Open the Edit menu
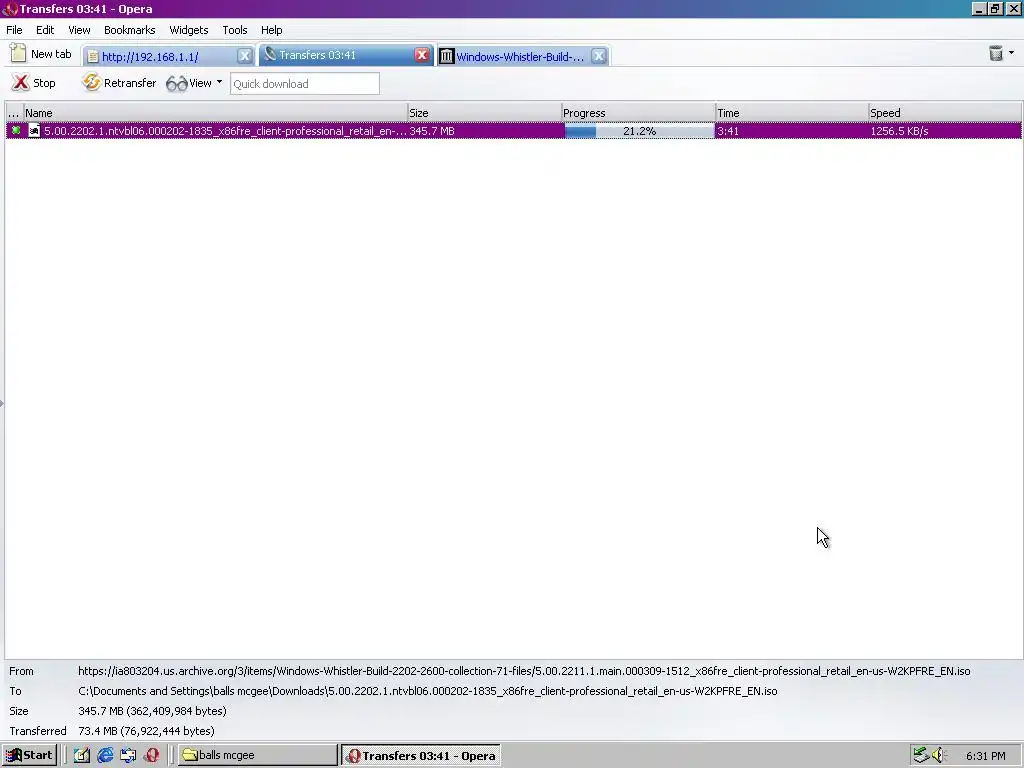 (x=45, y=30)
